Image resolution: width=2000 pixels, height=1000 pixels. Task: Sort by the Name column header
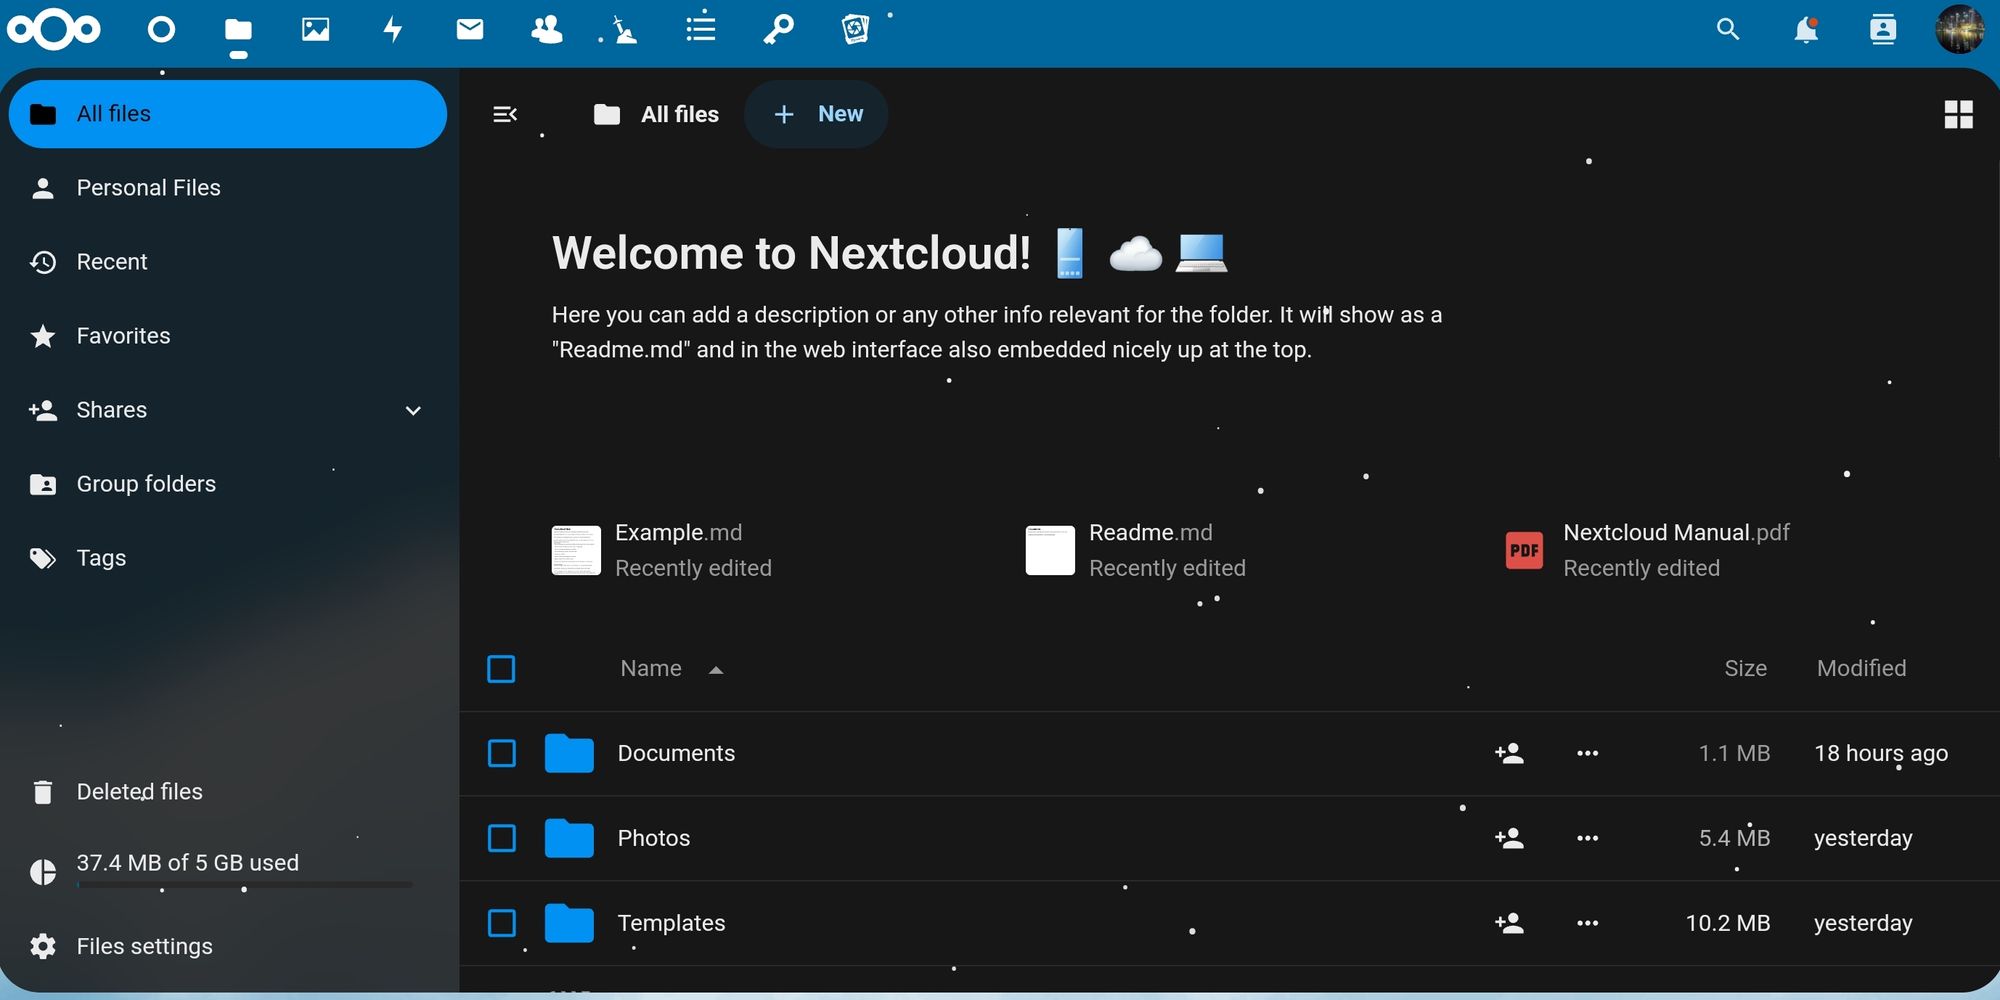pos(651,668)
